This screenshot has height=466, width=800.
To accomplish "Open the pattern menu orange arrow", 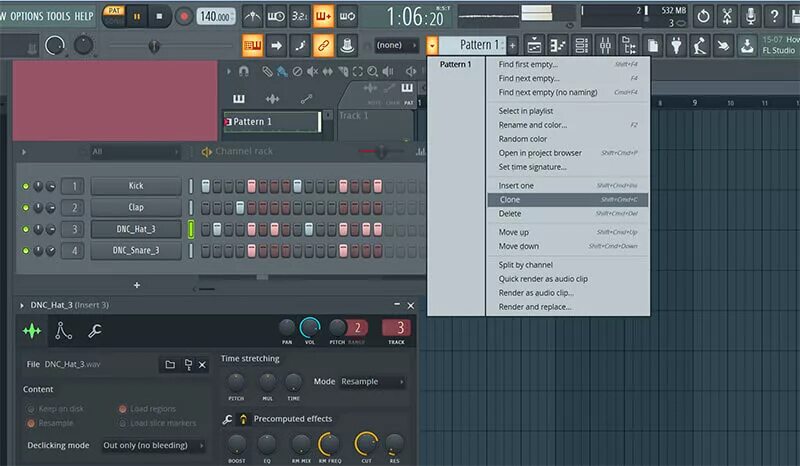I will pos(432,45).
